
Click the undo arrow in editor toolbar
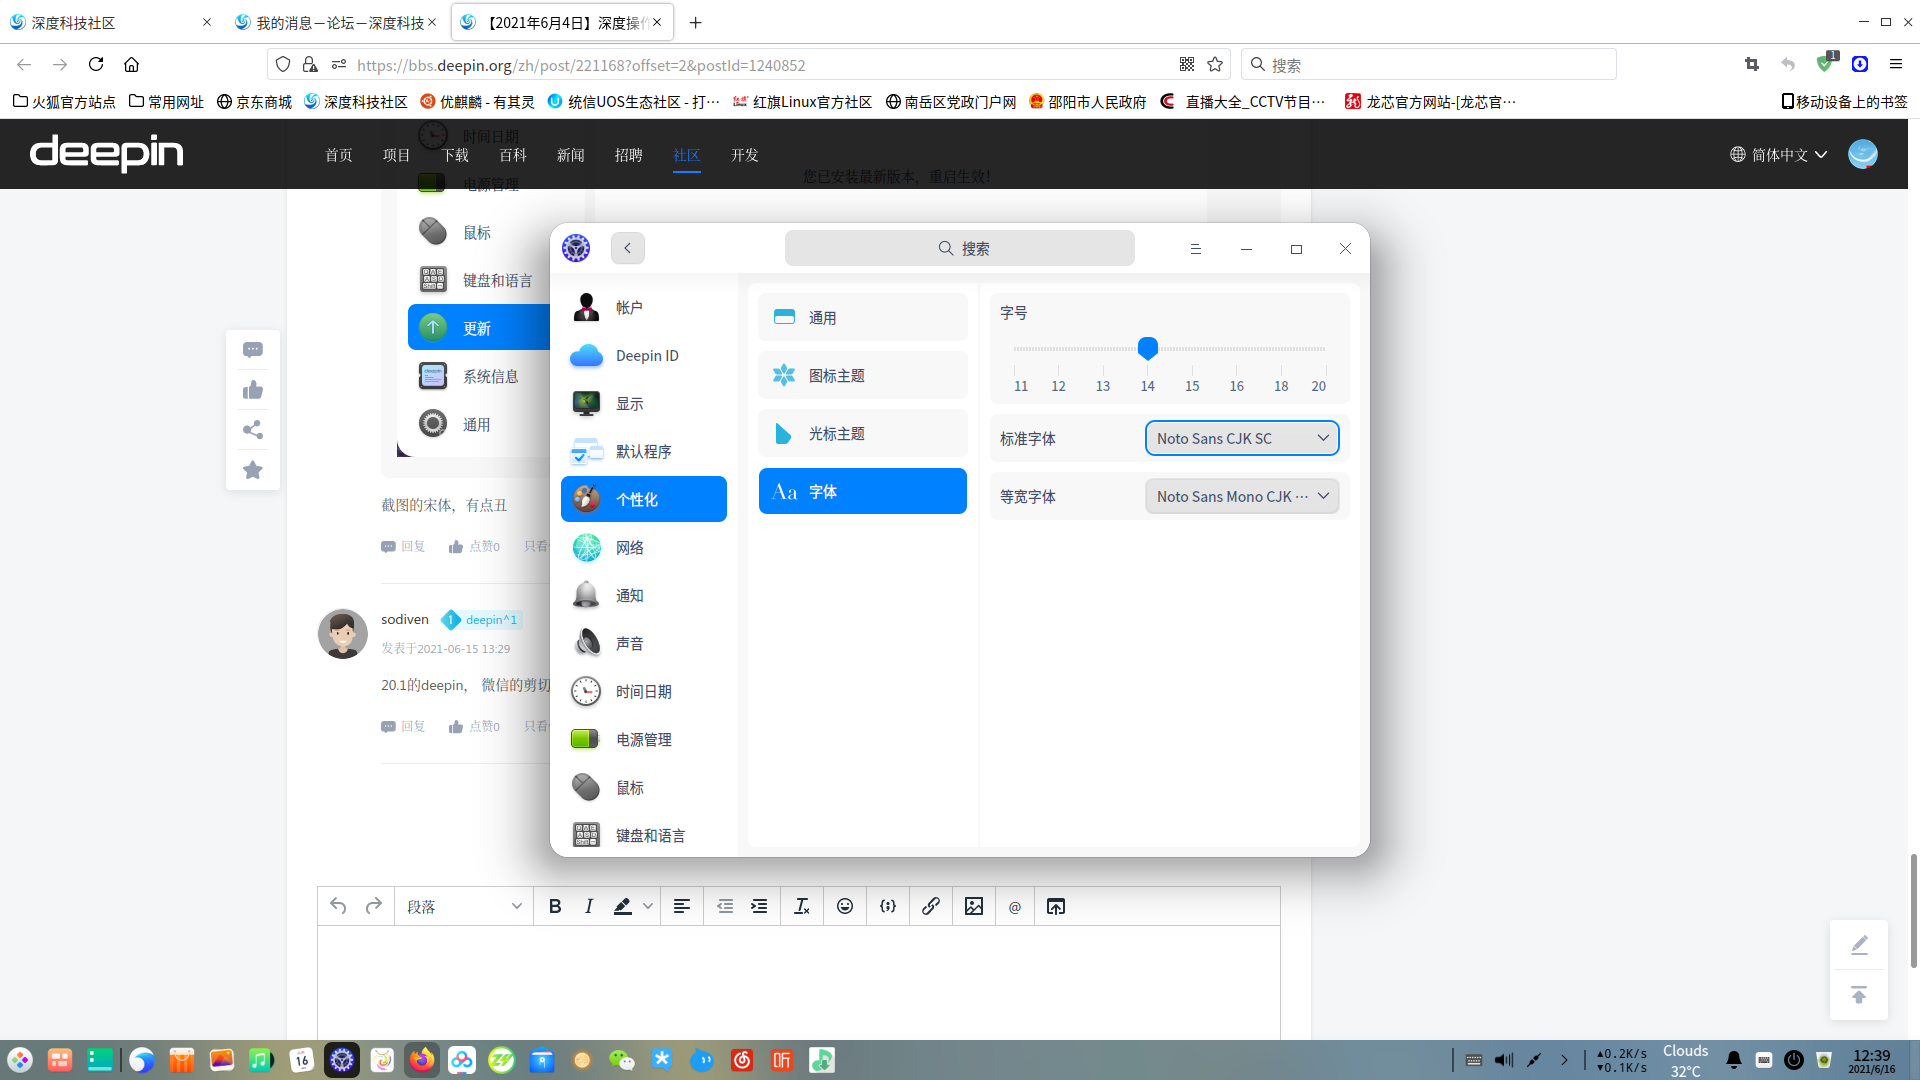click(x=338, y=906)
